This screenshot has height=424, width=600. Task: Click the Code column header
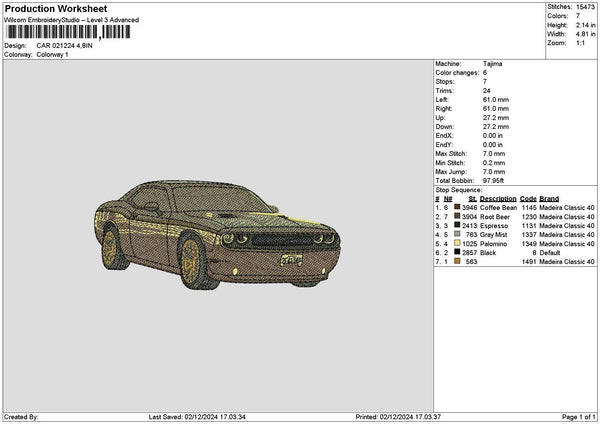pos(528,198)
